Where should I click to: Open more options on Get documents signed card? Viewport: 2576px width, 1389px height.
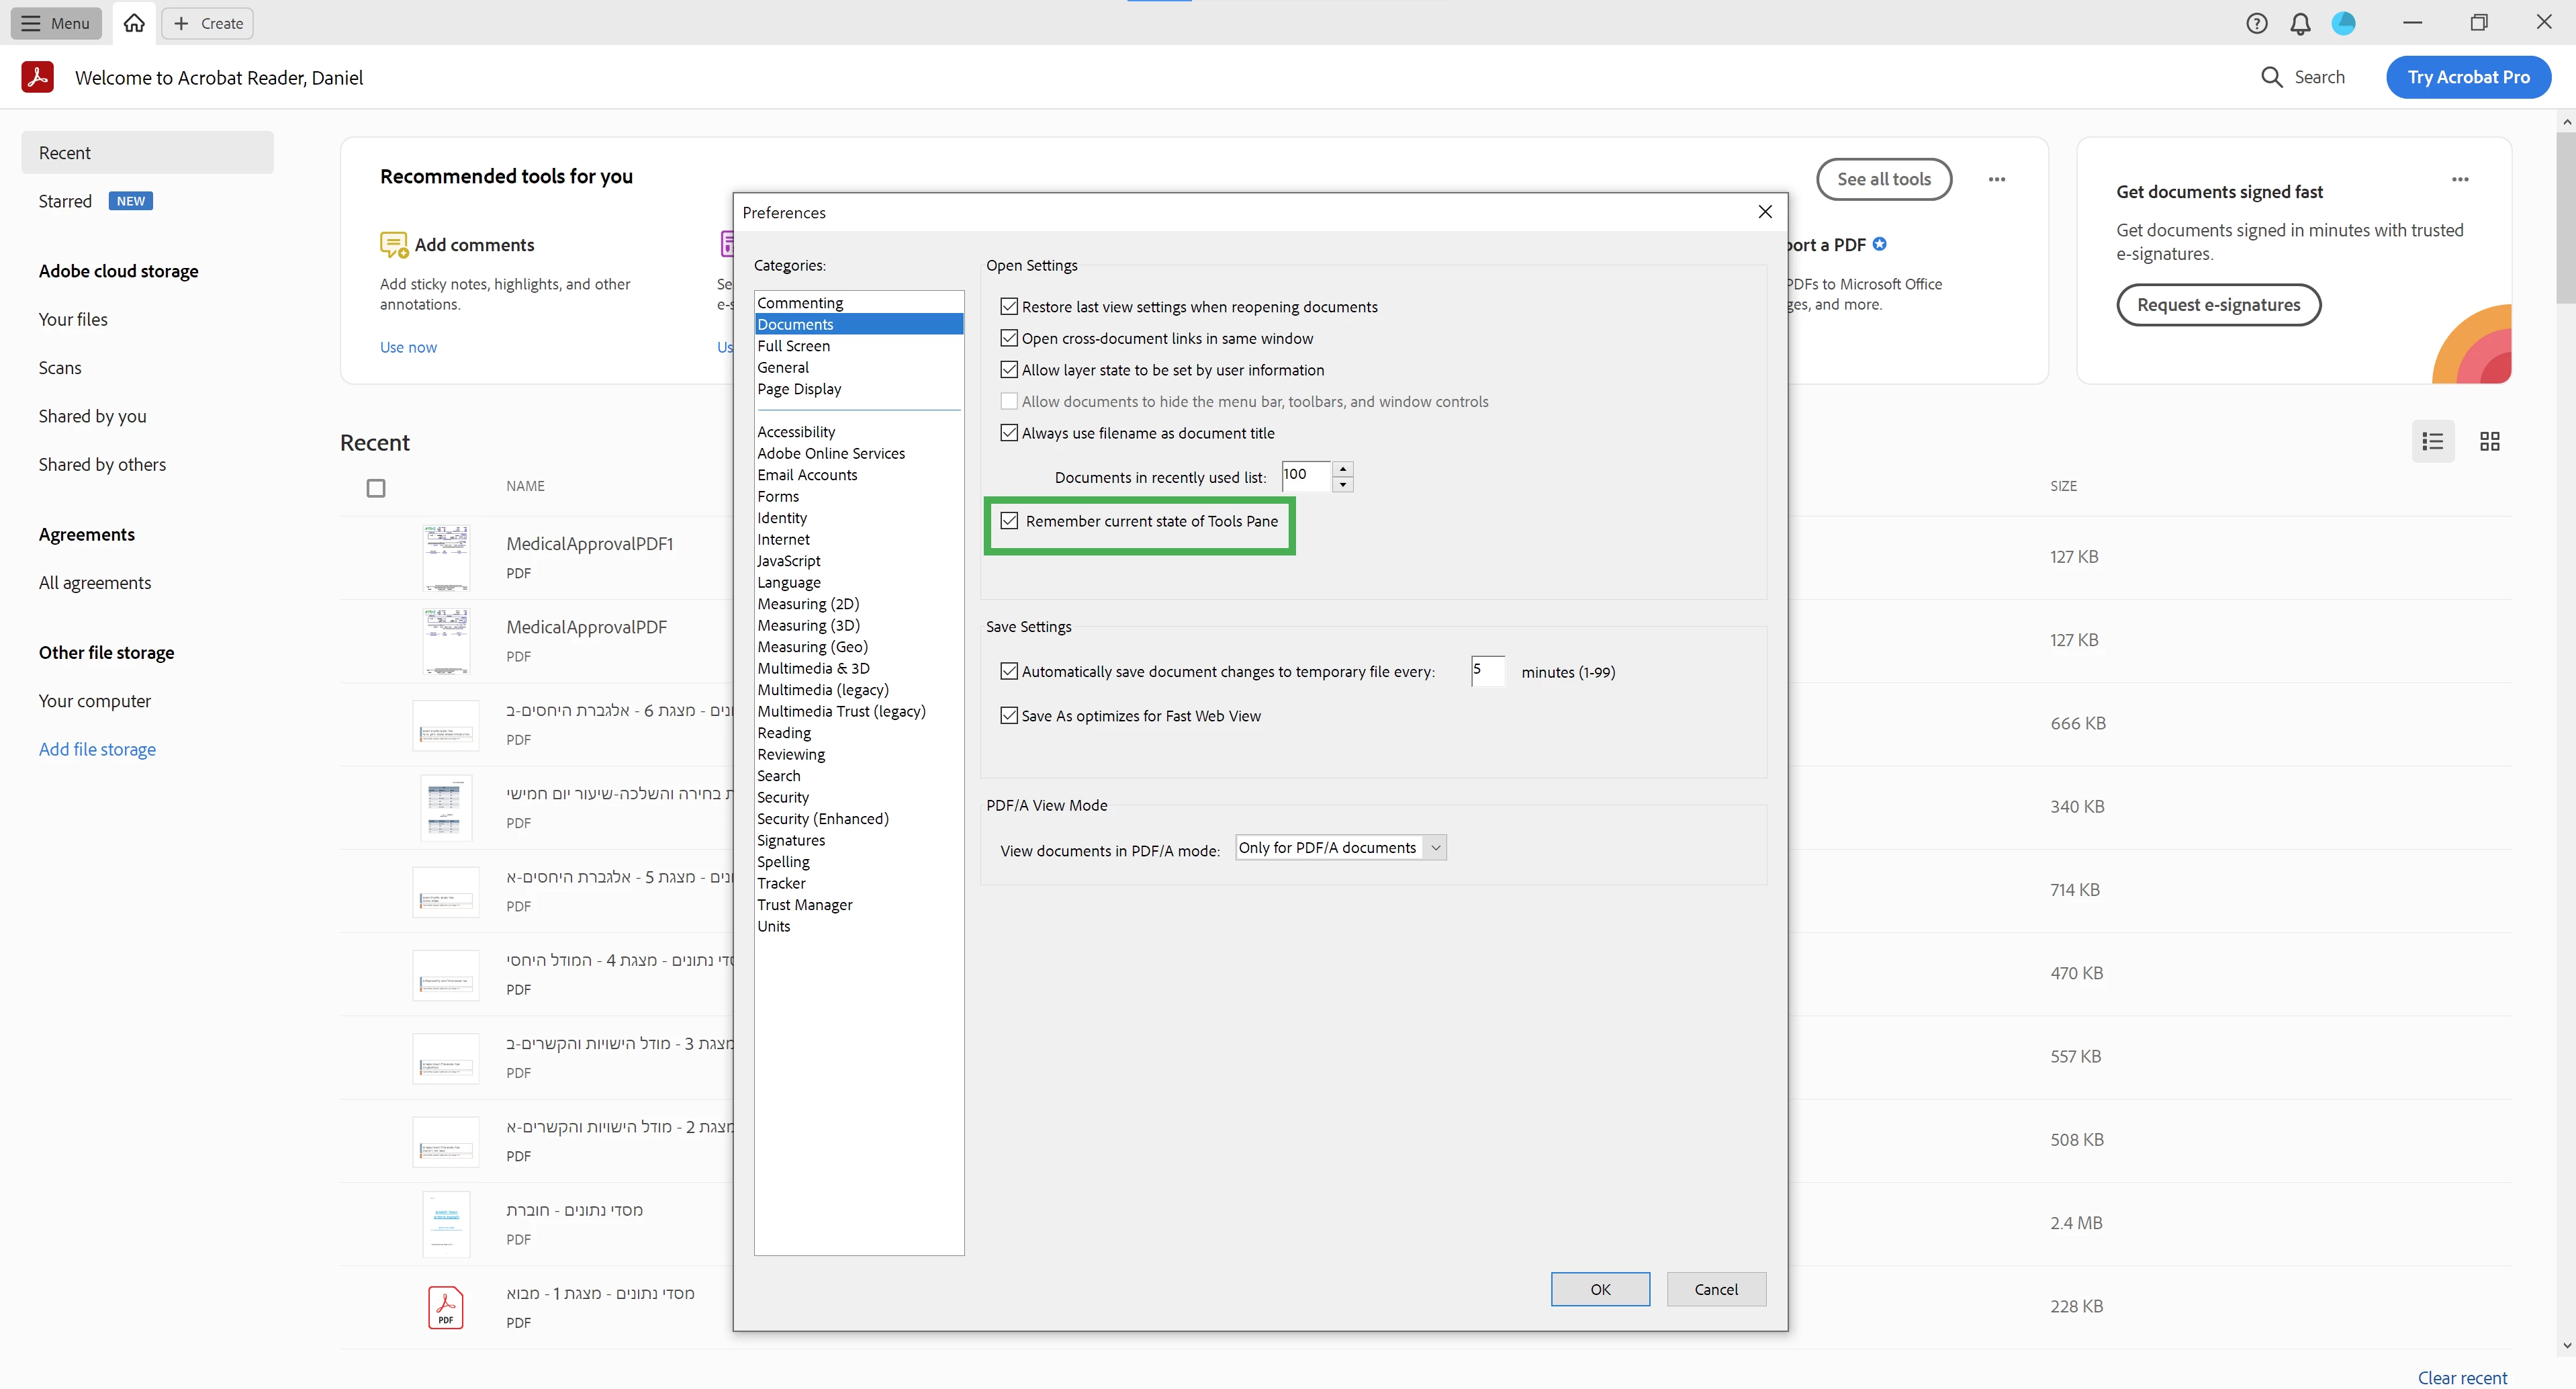pyautogui.click(x=2460, y=180)
